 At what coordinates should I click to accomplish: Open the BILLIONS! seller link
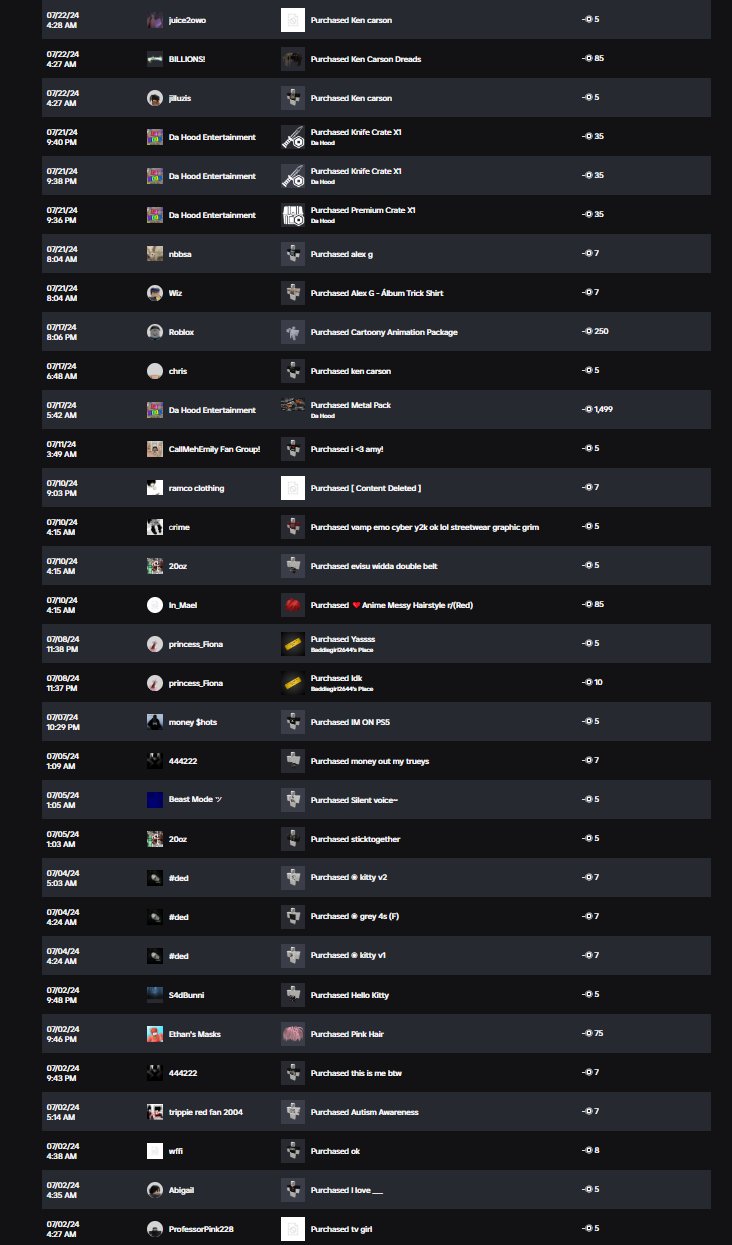[187, 59]
